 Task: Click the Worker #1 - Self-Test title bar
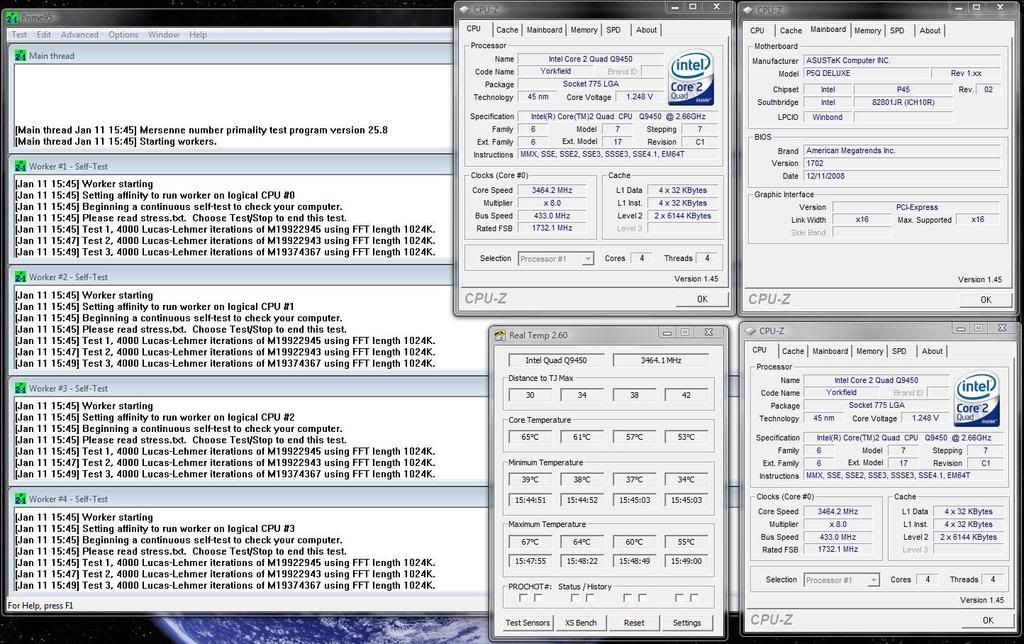[232, 167]
